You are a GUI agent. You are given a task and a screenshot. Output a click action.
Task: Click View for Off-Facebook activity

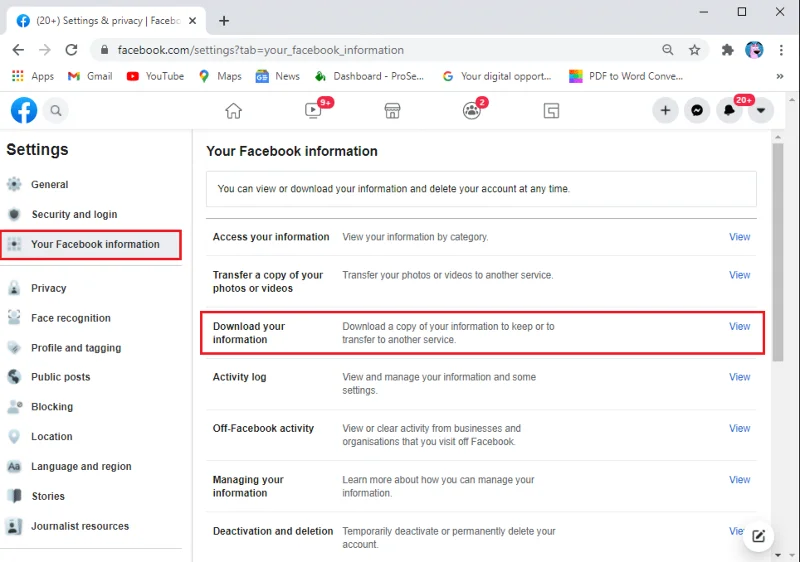click(739, 429)
